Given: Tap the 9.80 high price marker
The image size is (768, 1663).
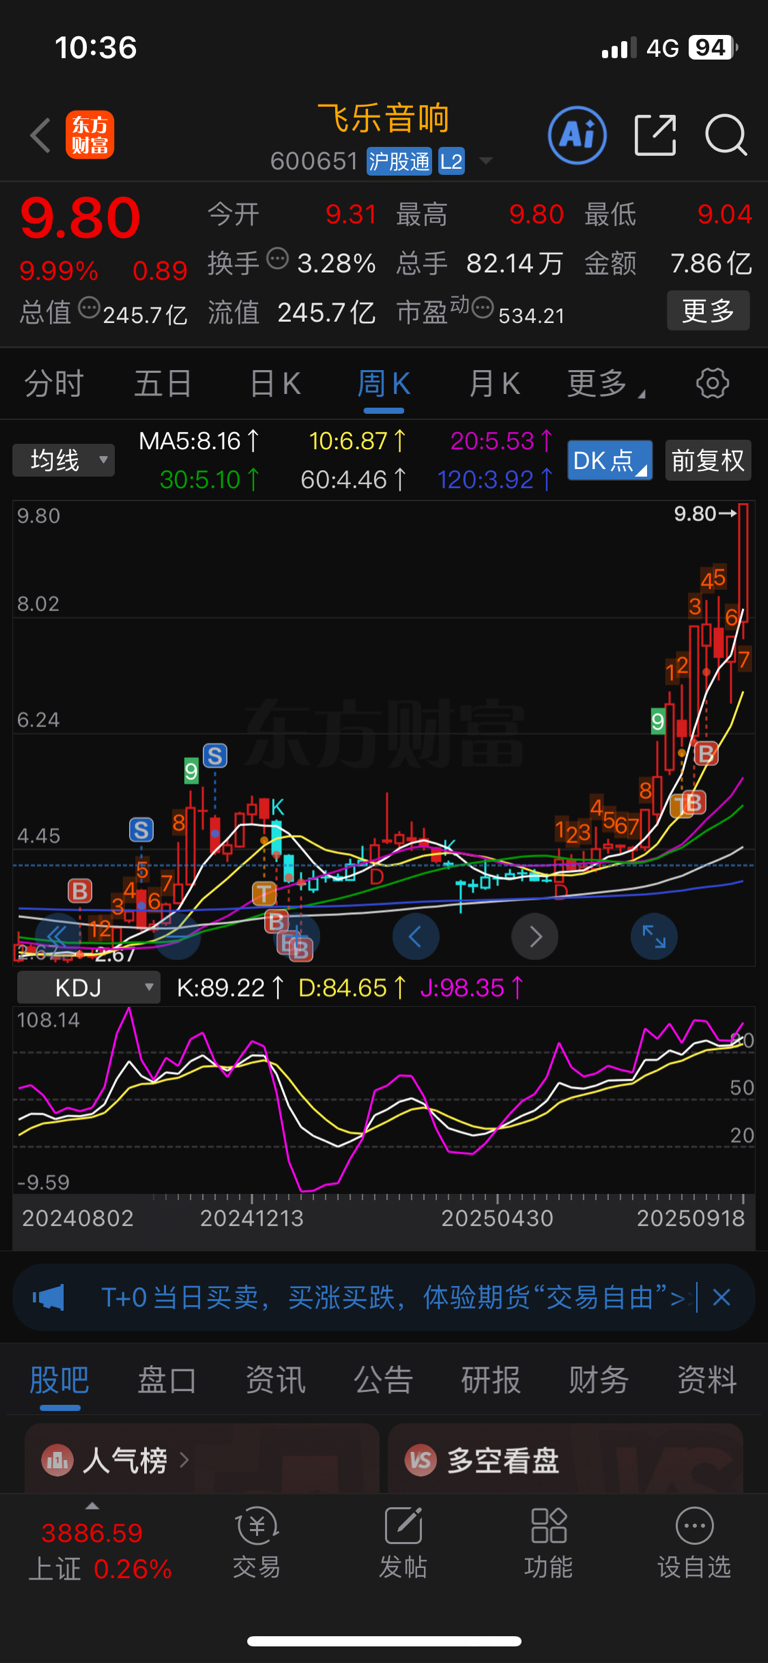Looking at the screenshot, I should (x=705, y=514).
